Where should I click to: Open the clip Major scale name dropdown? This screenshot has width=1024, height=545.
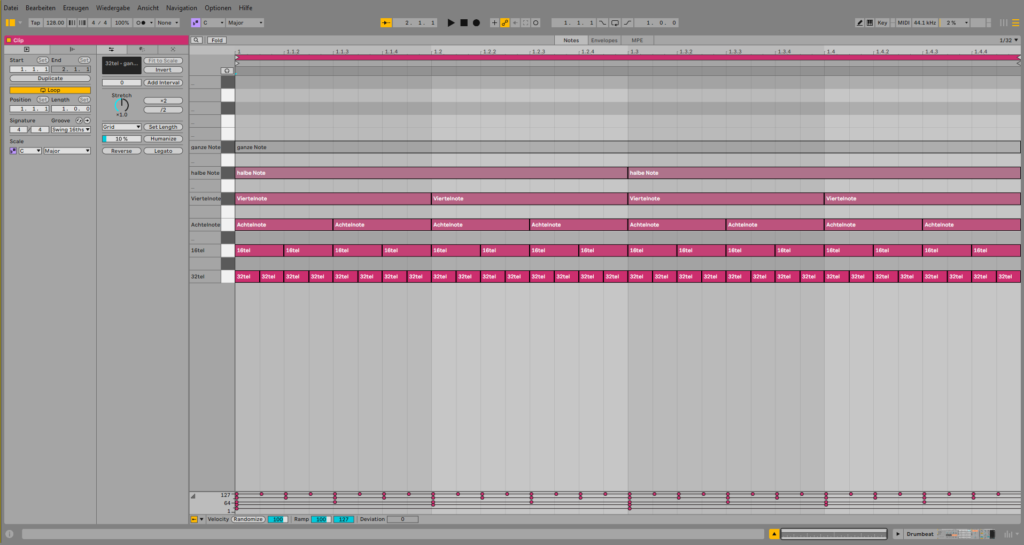click(67, 151)
